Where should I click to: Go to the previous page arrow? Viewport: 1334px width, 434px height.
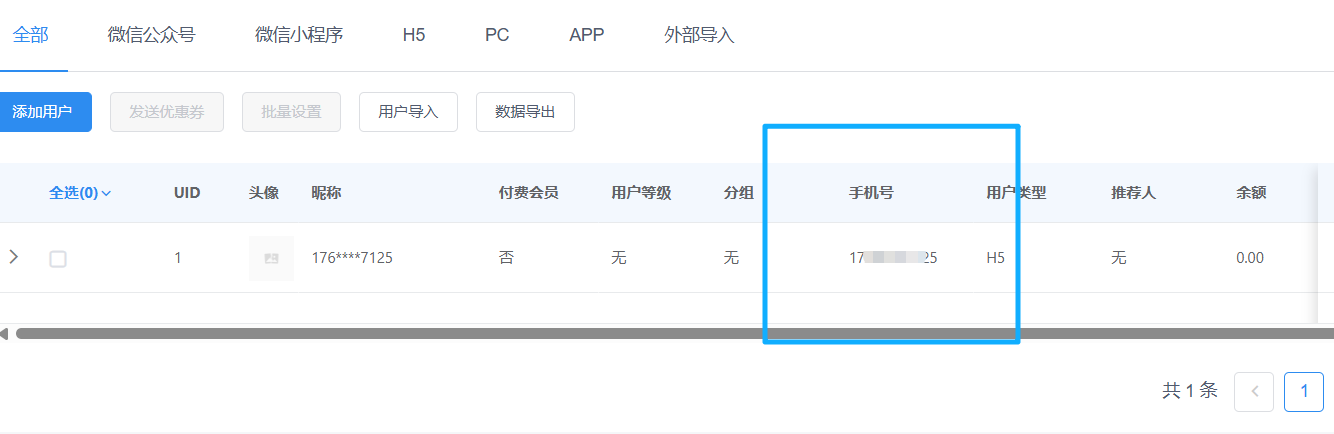tap(1254, 392)
